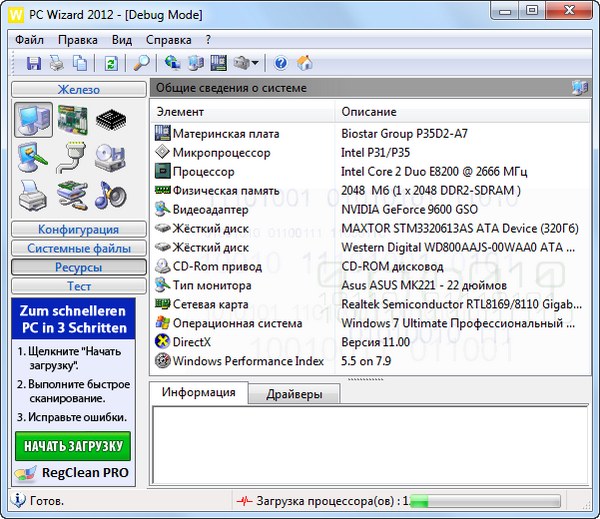Click the Print toolbar icon
This screenshot has width=600, height=519.
point(57,63)
